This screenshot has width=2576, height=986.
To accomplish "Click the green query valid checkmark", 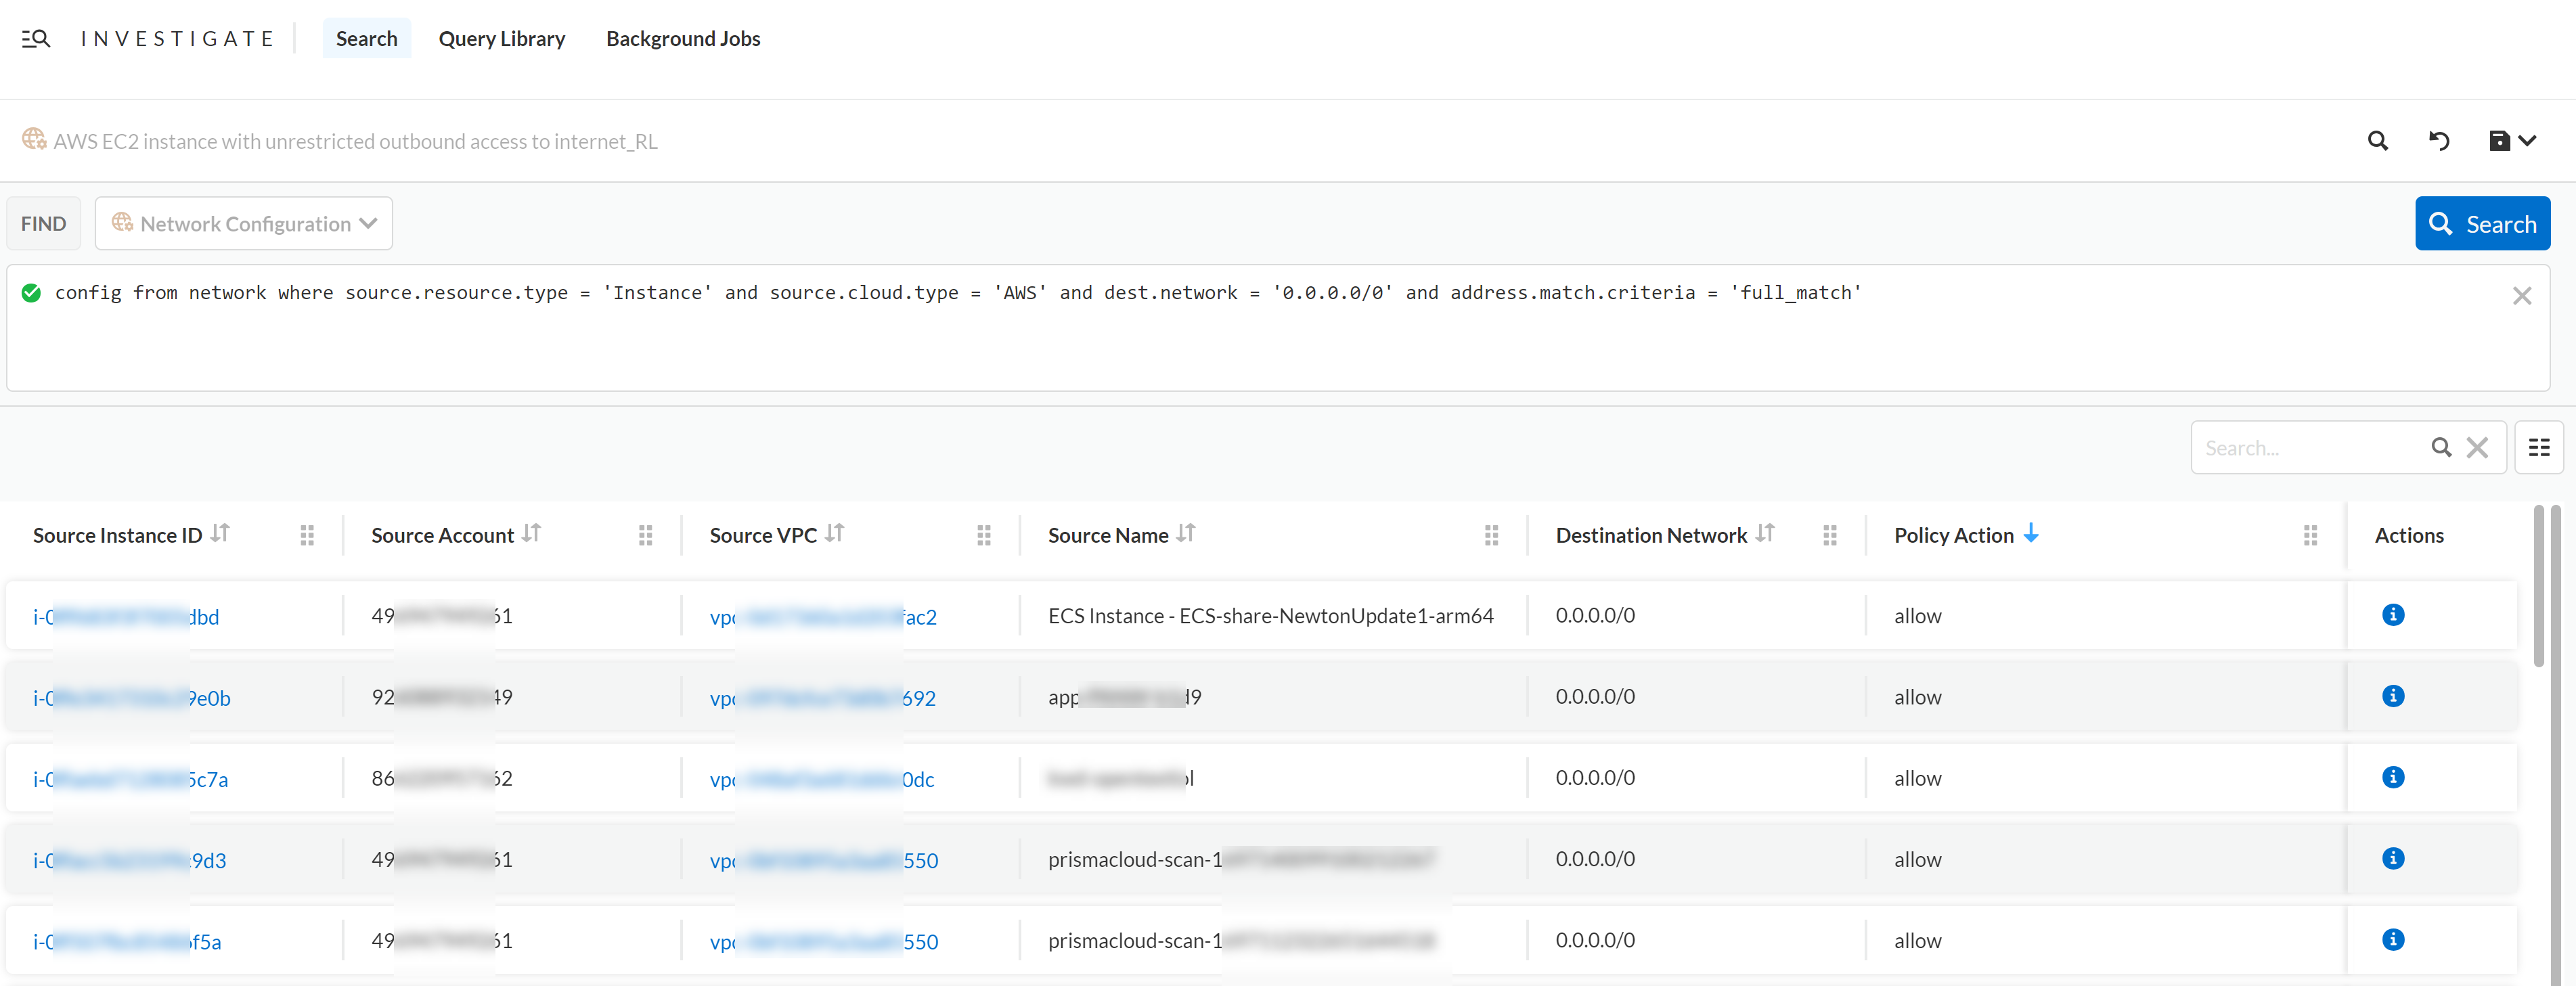I will click(31, 293).
